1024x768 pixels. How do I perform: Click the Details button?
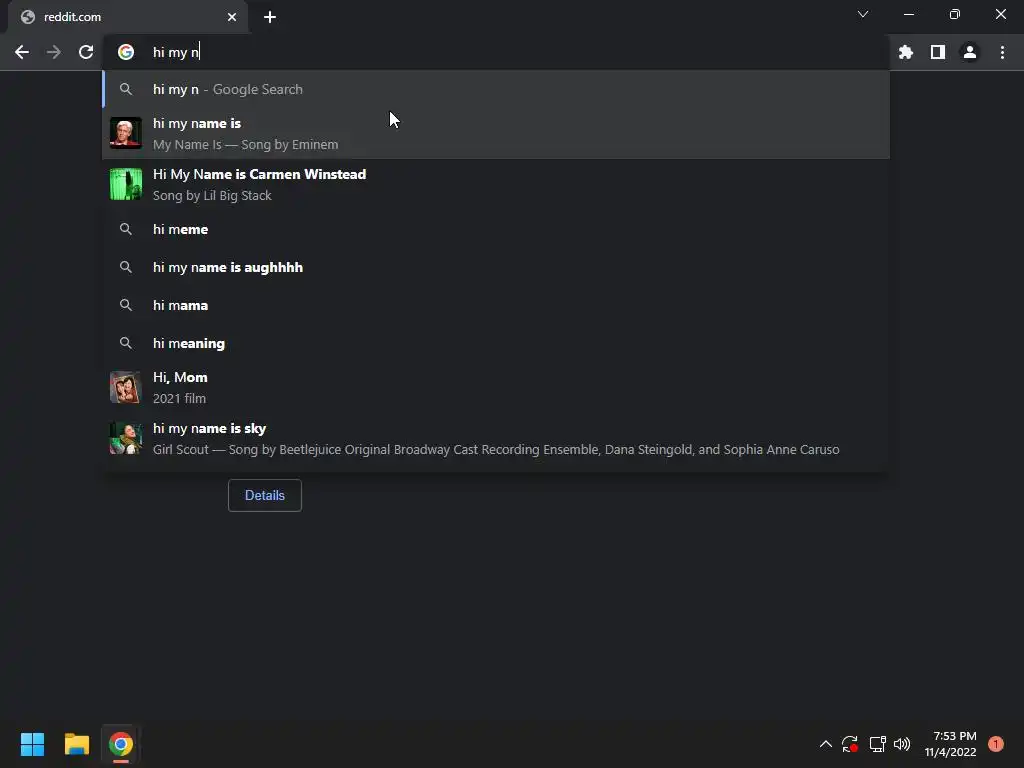click(x=264, y=495)
